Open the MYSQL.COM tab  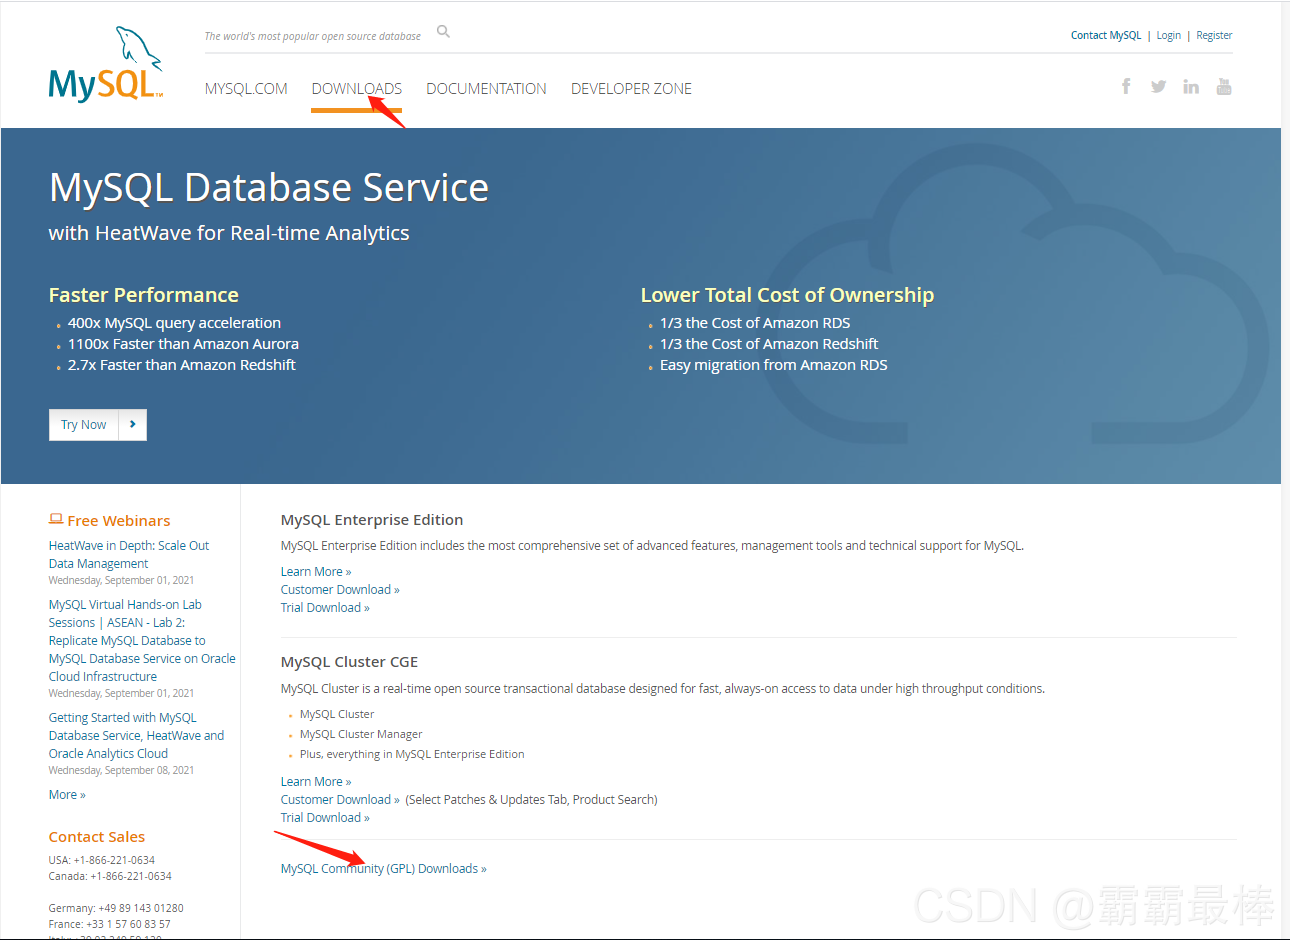click(x=246, y=89)
